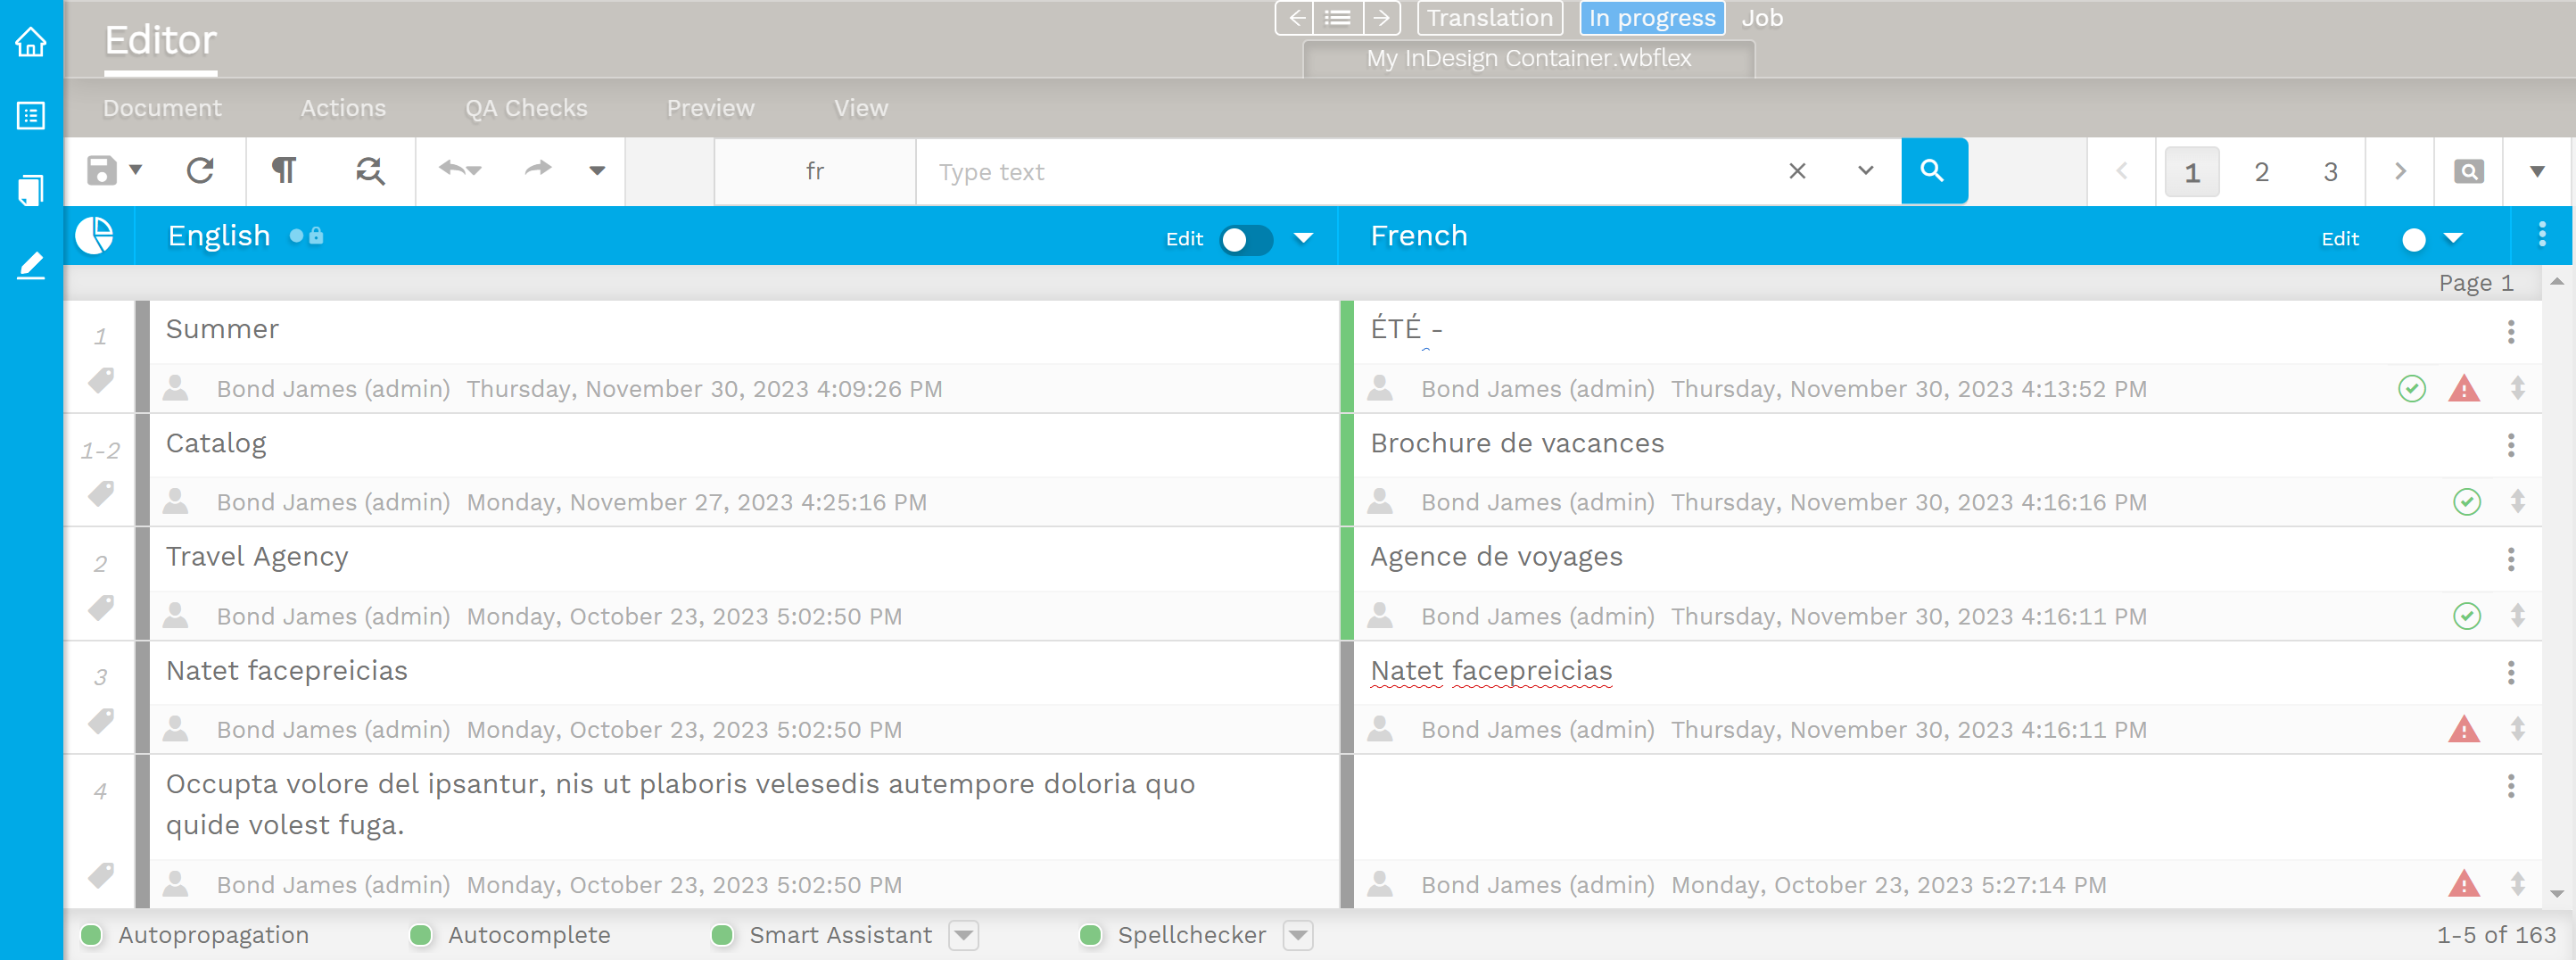The image size is (2576, 960).
Task: Click the Type text search field
Action: coord(1350,172)
